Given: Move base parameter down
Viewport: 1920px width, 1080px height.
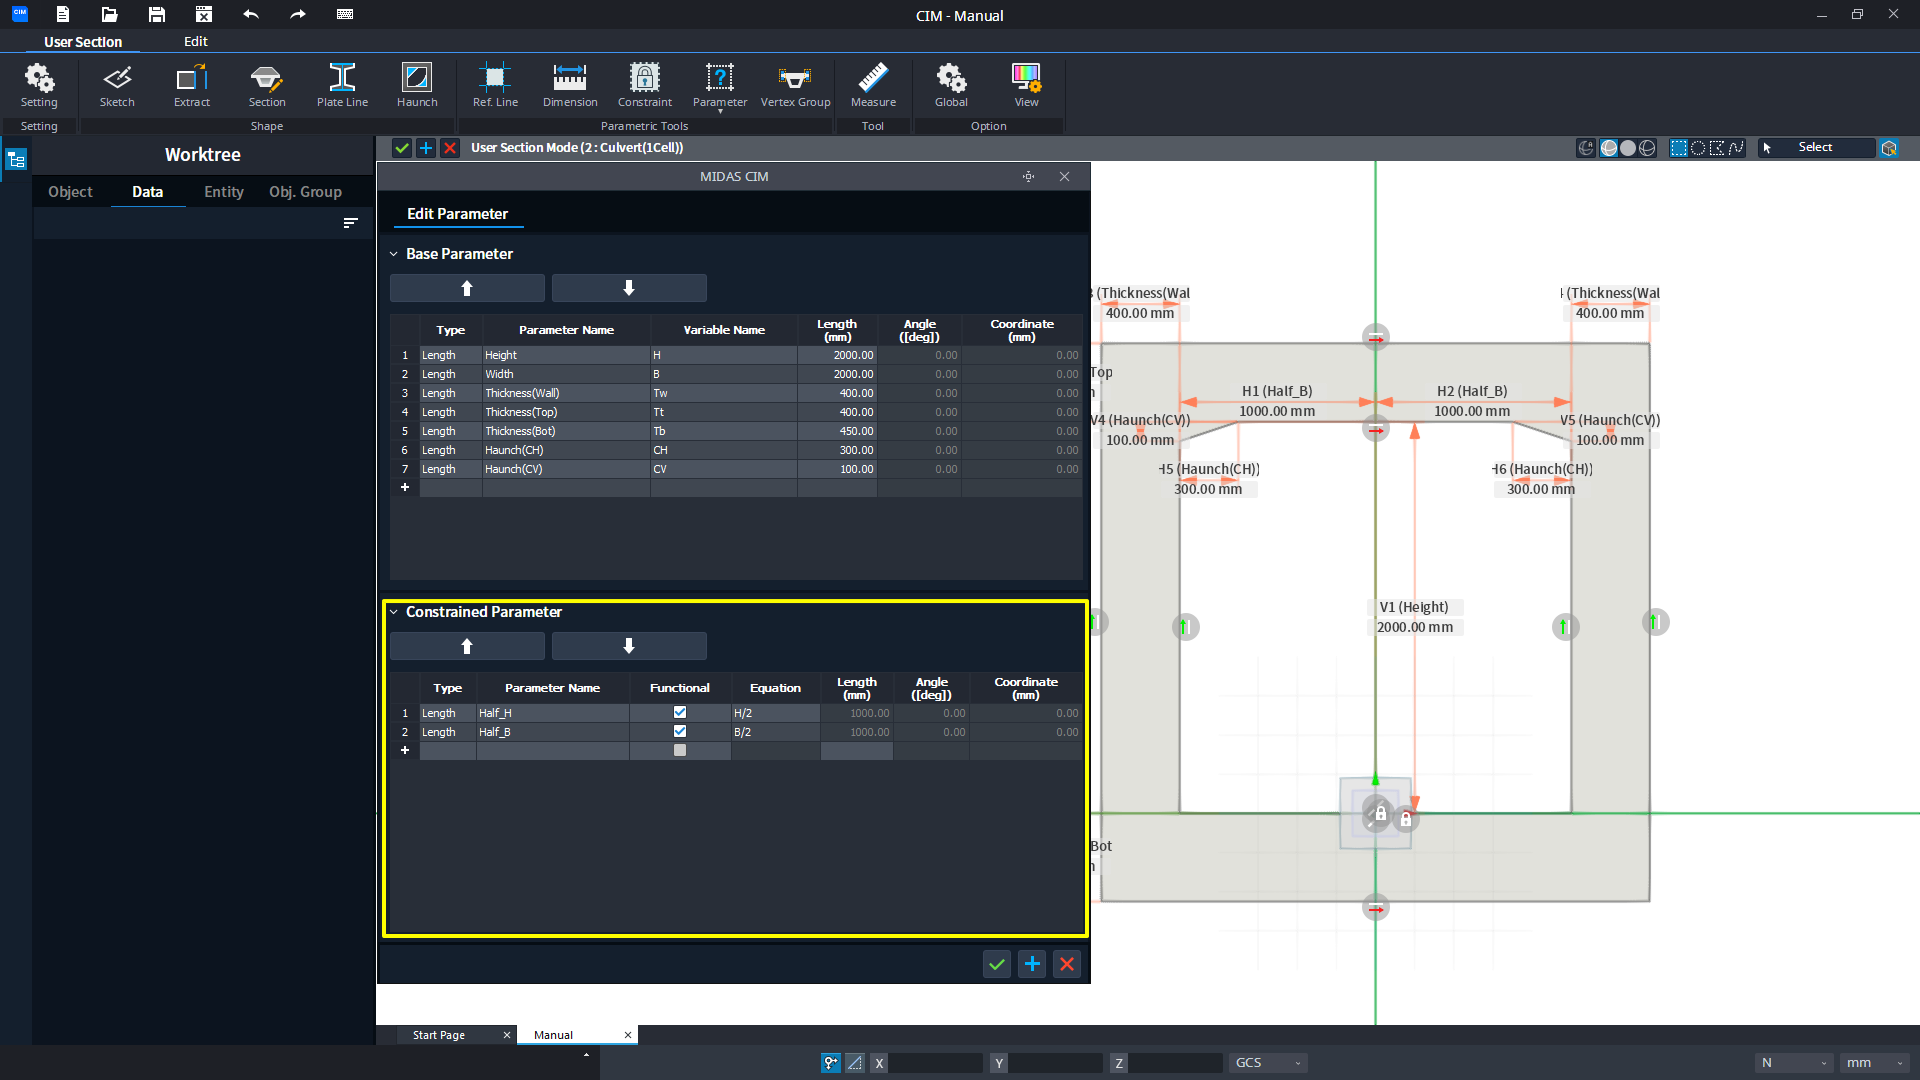Looking at the screenshot, I should 629,288.
